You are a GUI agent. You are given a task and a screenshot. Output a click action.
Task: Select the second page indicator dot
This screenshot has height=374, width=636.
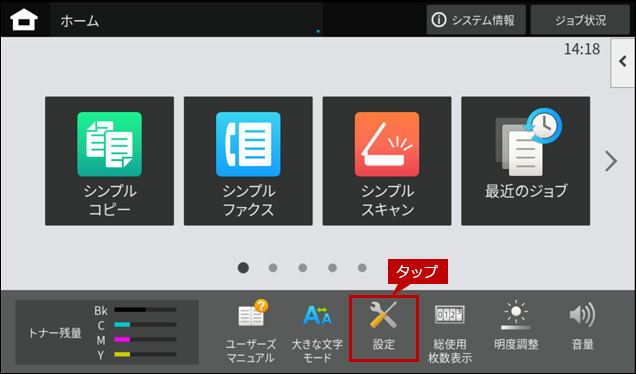pos(273,268)
